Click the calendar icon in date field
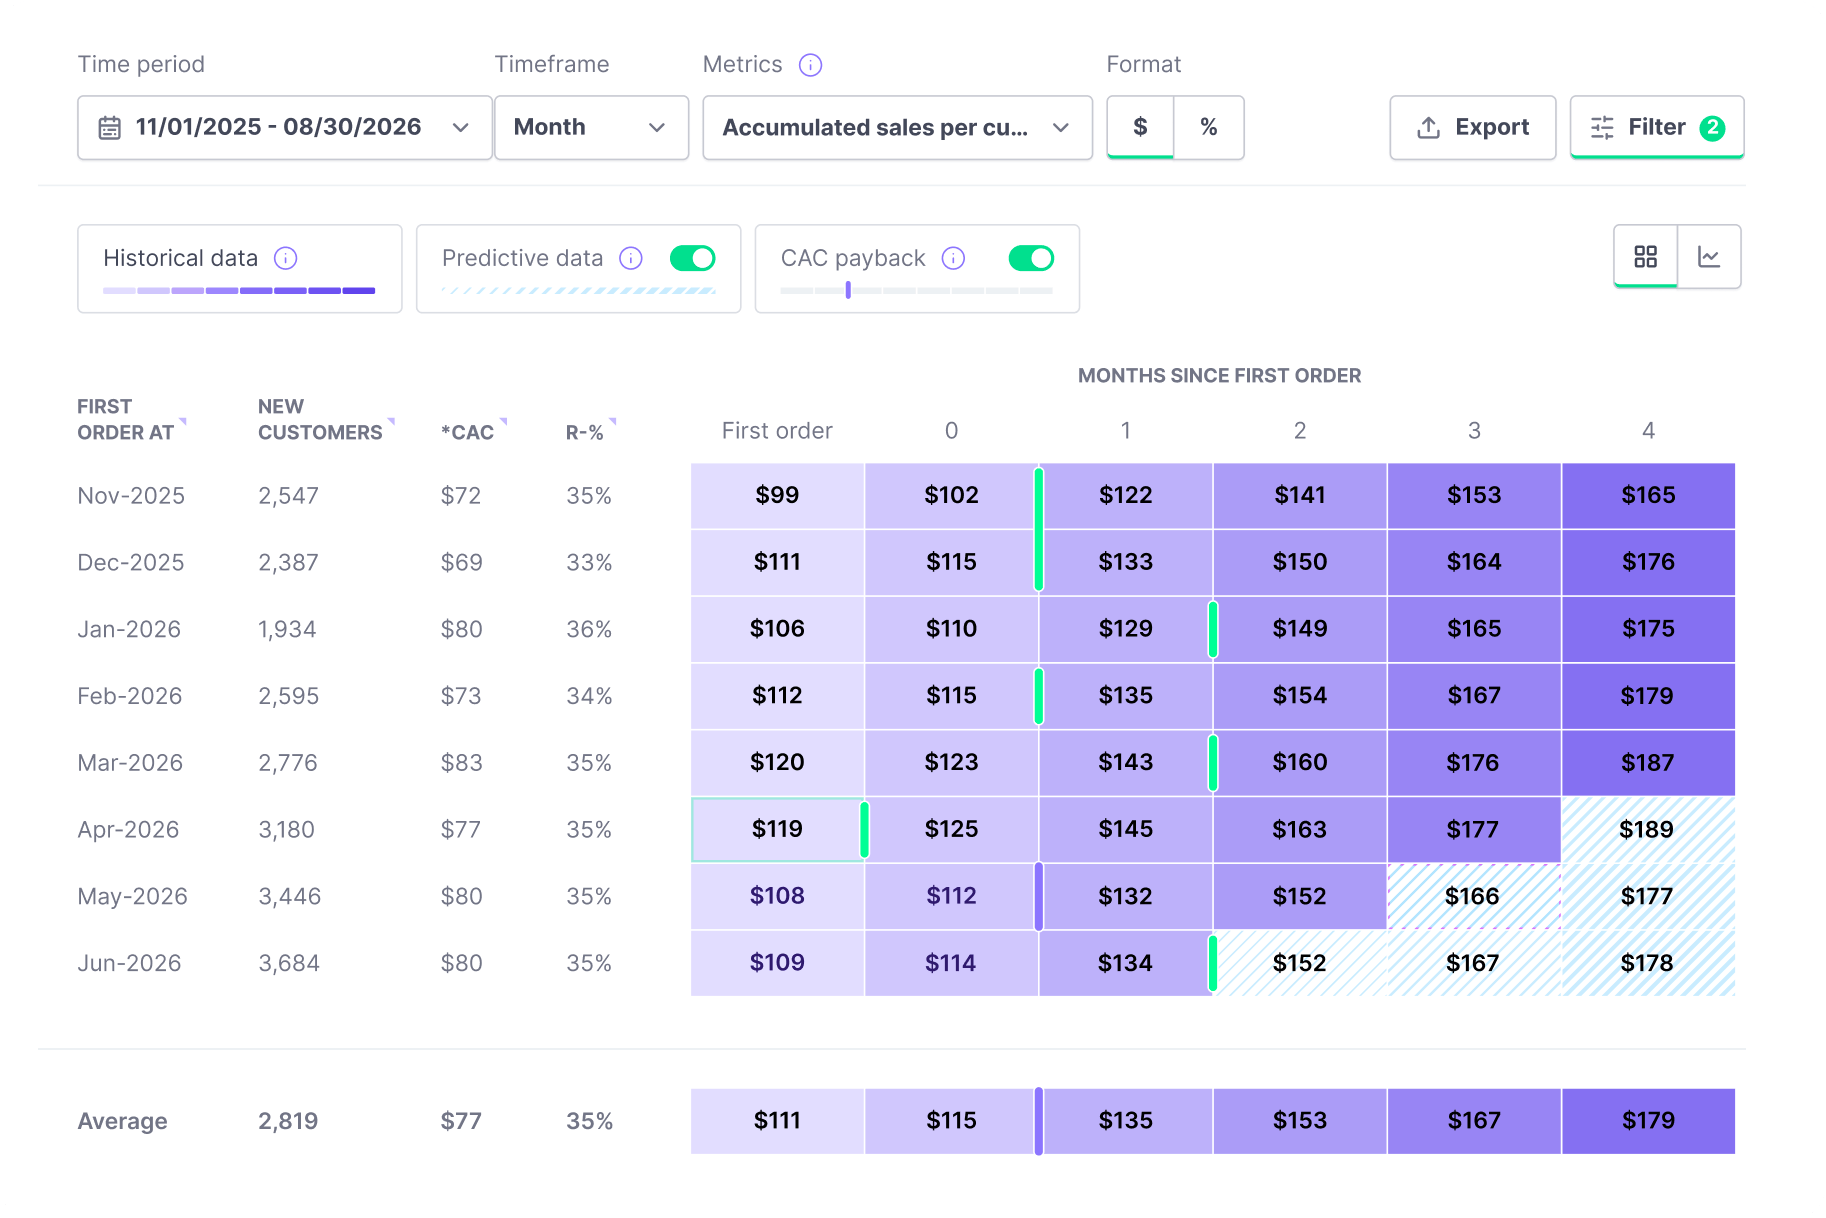The width and height of the screenshot is (1826, 1218). 110,128
